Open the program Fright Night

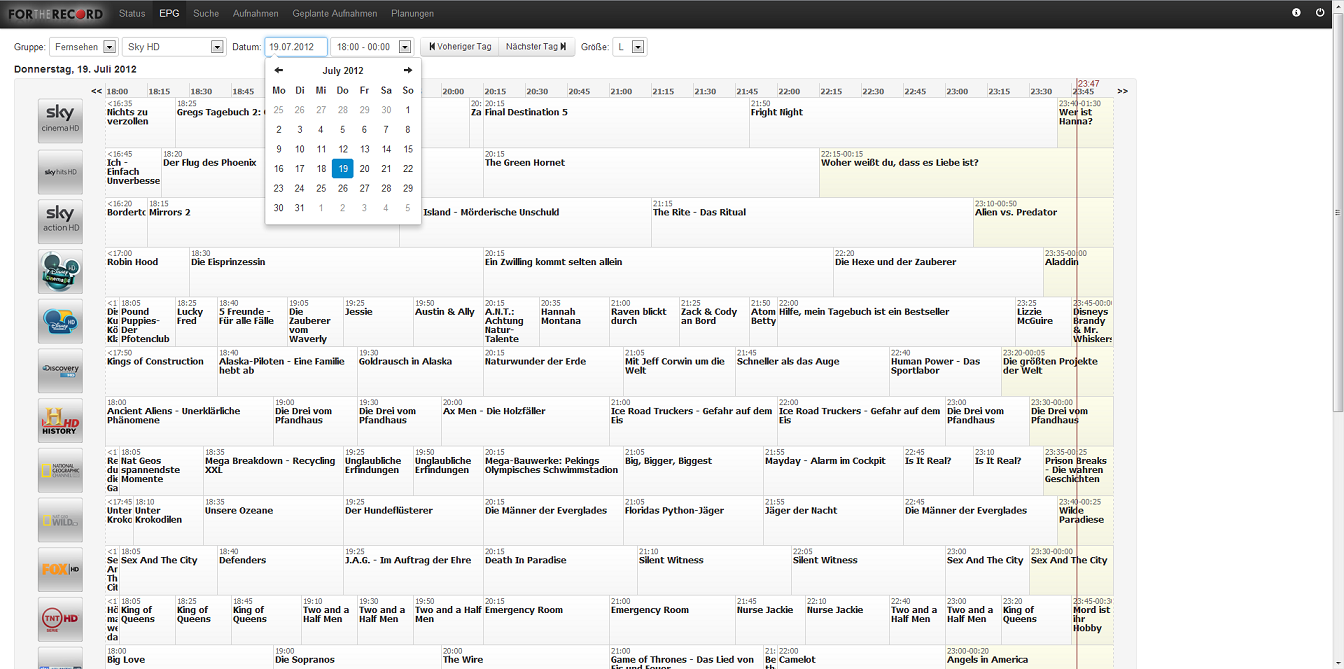point(903,122)
